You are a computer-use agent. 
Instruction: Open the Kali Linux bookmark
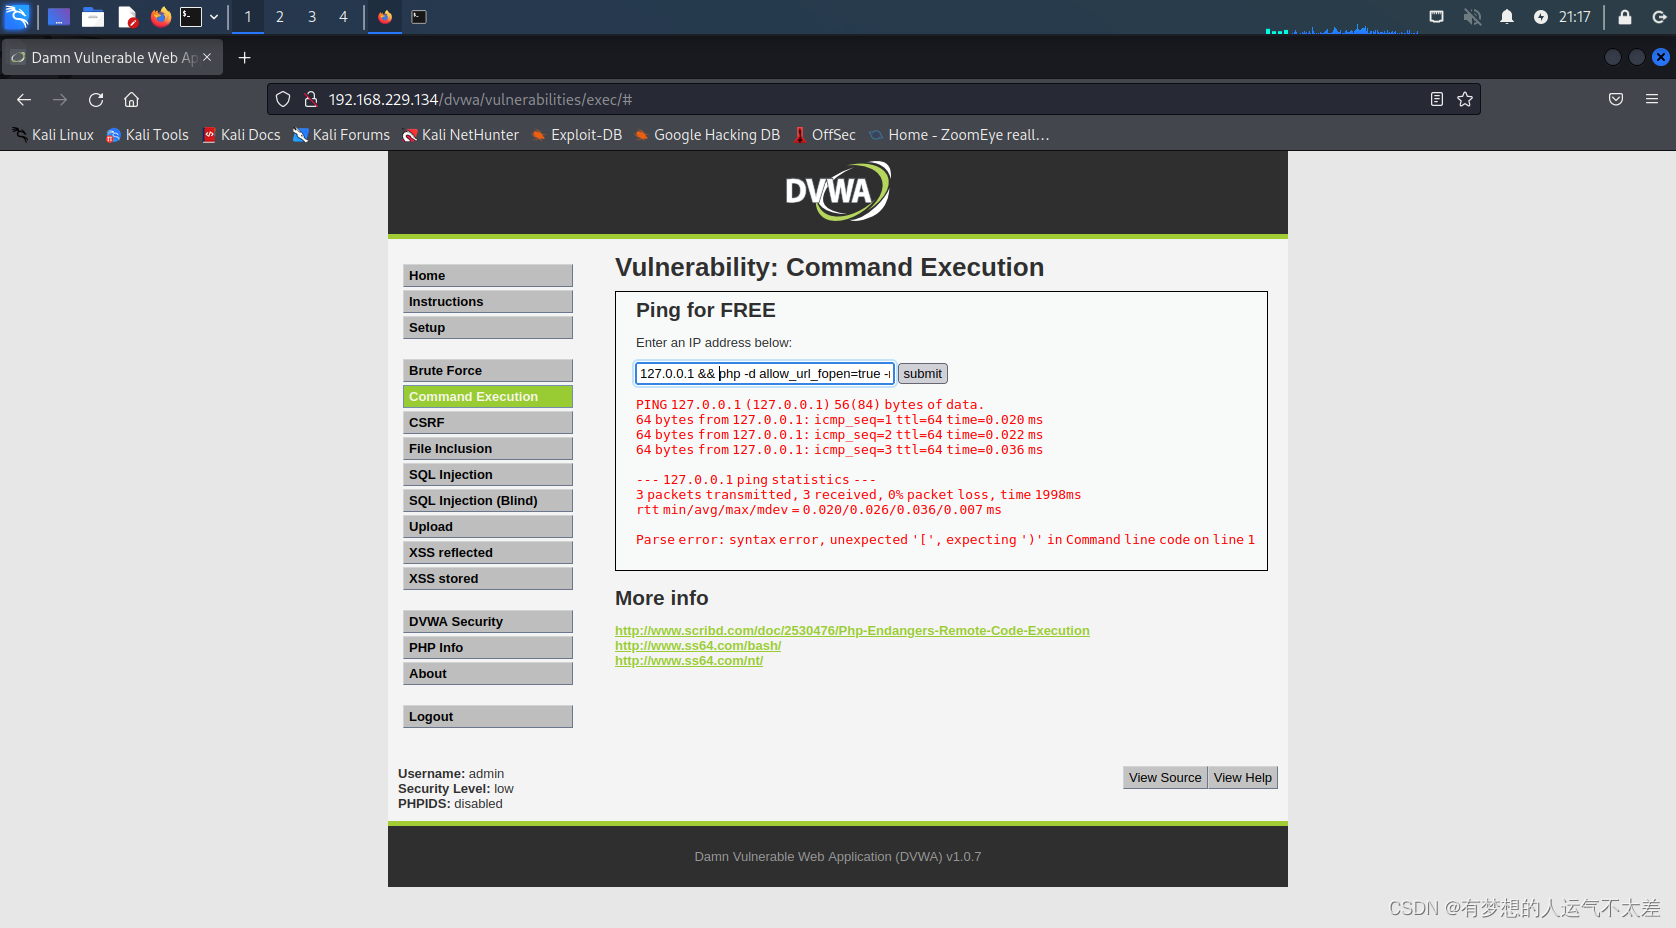point(53,135)
